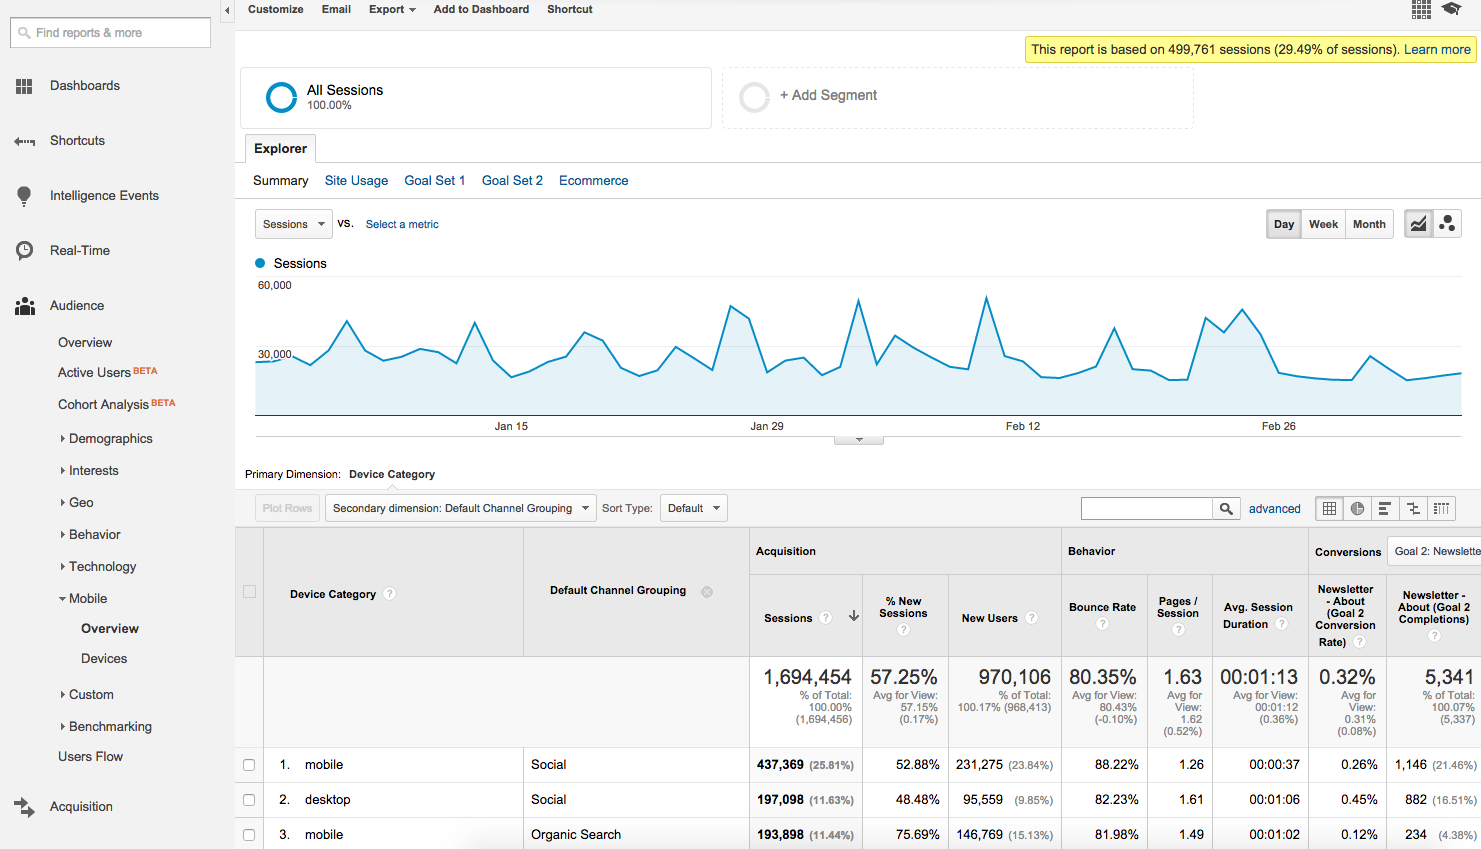Click the Week granularity button
The height and width of the screenshot is (849, 1481).
click(x=1323, y=224)
